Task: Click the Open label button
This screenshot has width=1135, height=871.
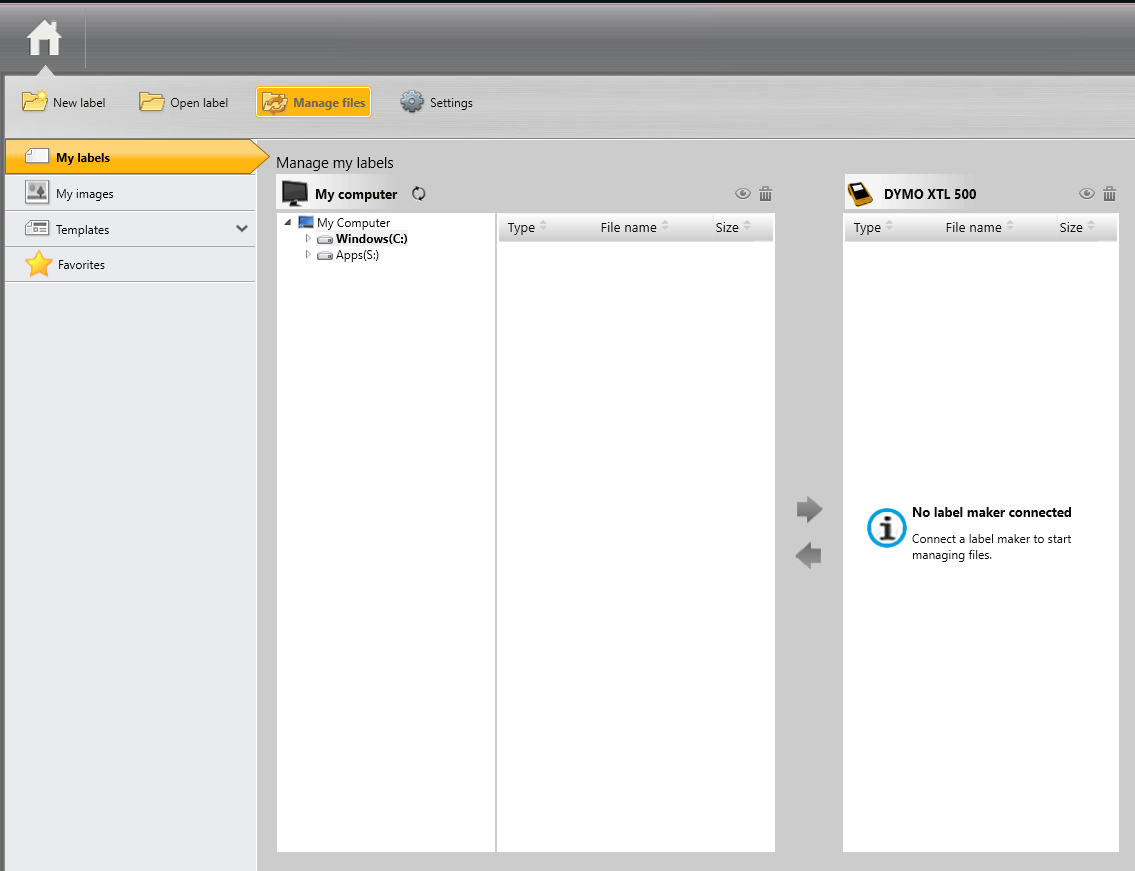Action: [184, 102]
